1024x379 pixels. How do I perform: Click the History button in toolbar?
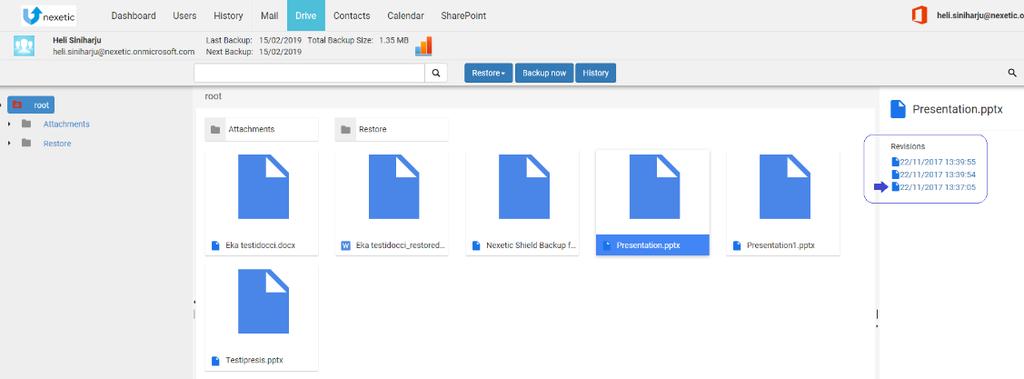coord(596,73)
